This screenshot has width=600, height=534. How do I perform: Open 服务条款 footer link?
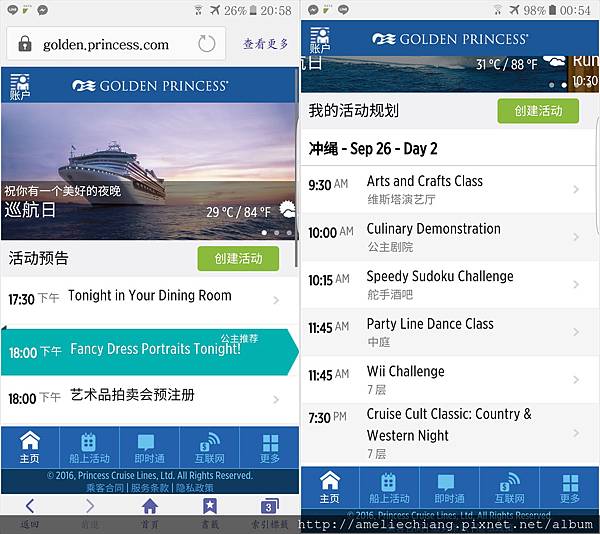[150, 488]
